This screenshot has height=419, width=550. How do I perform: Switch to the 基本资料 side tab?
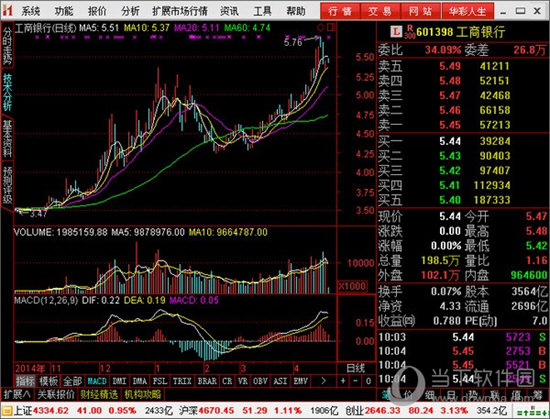pyautogui.click(x=7, y=138)
